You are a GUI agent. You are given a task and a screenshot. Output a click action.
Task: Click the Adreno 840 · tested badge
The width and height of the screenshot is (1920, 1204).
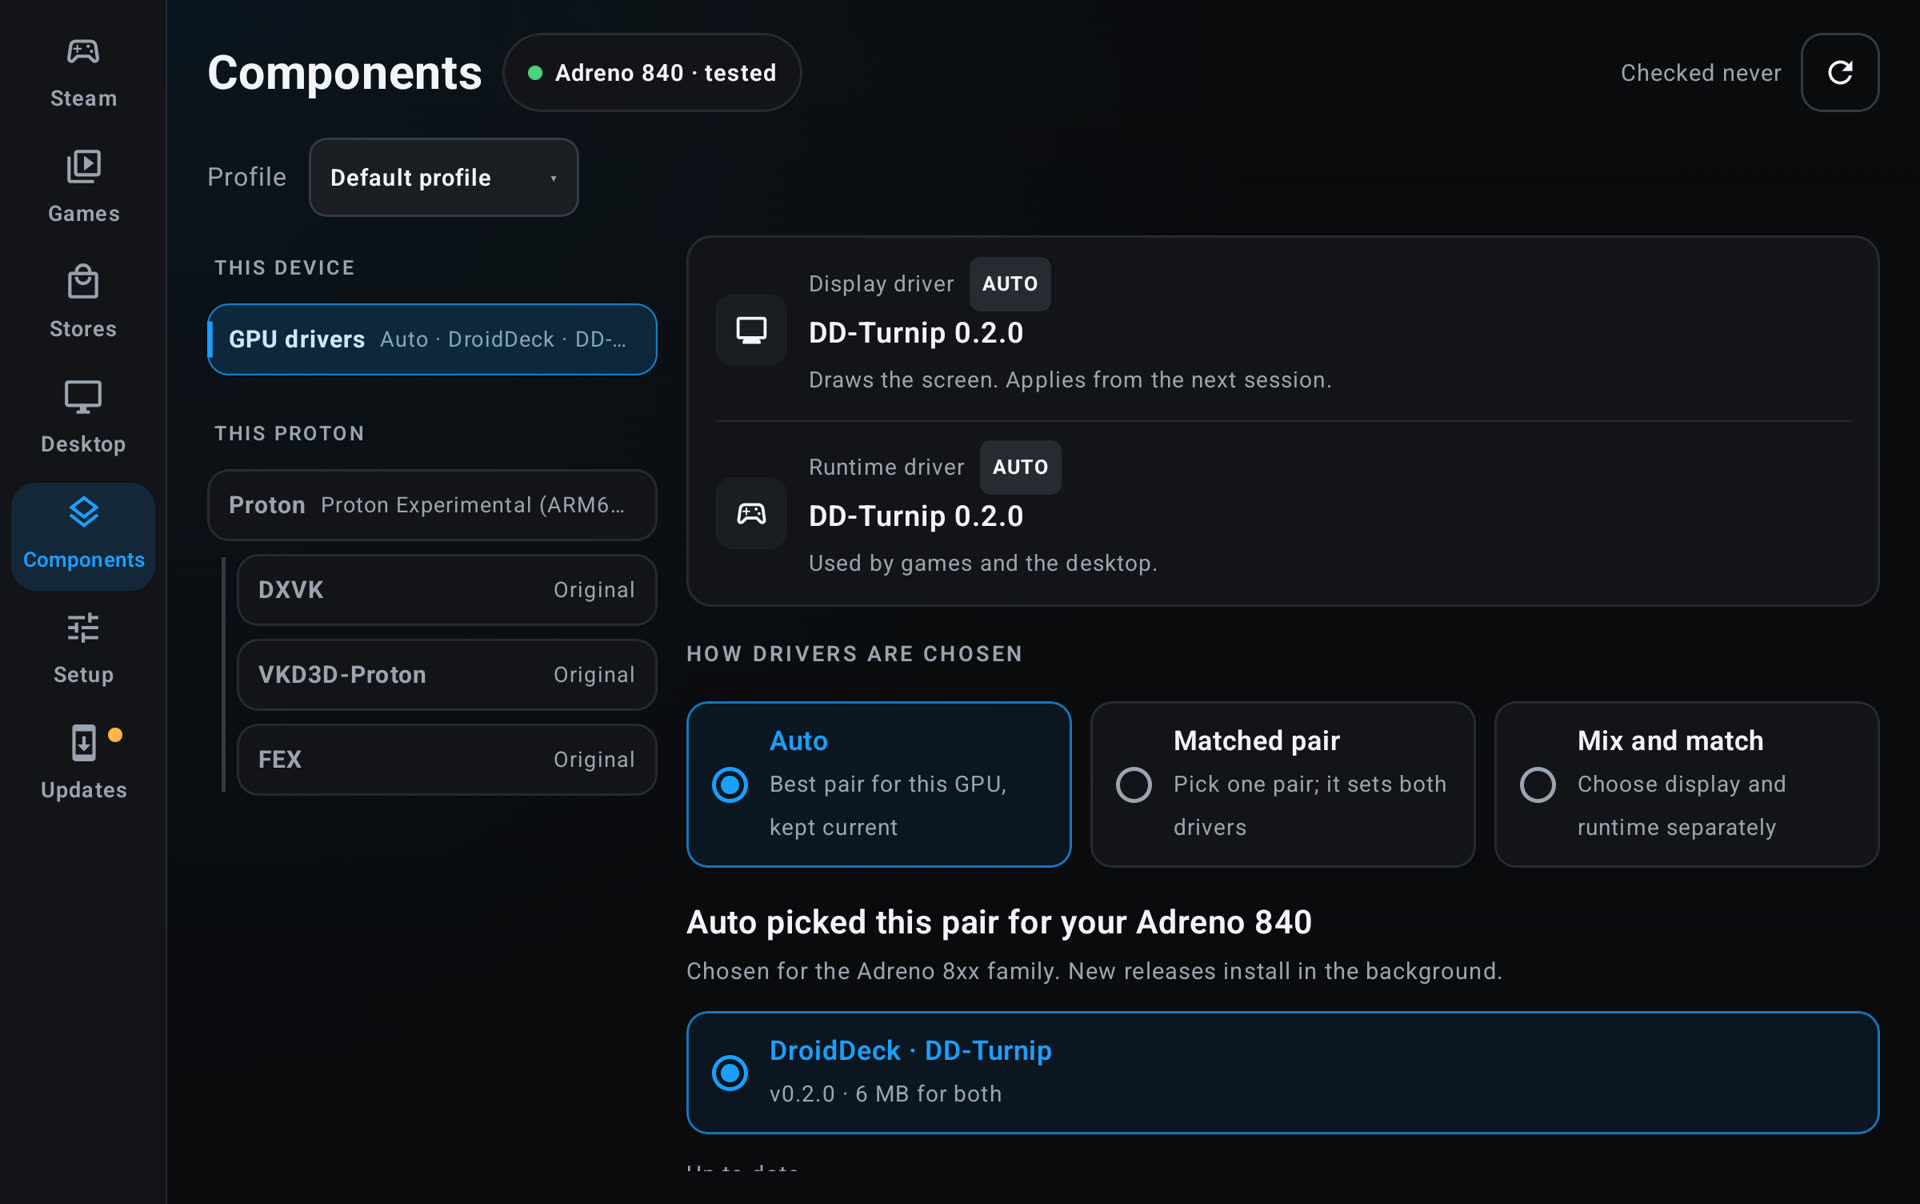[652, 73]
